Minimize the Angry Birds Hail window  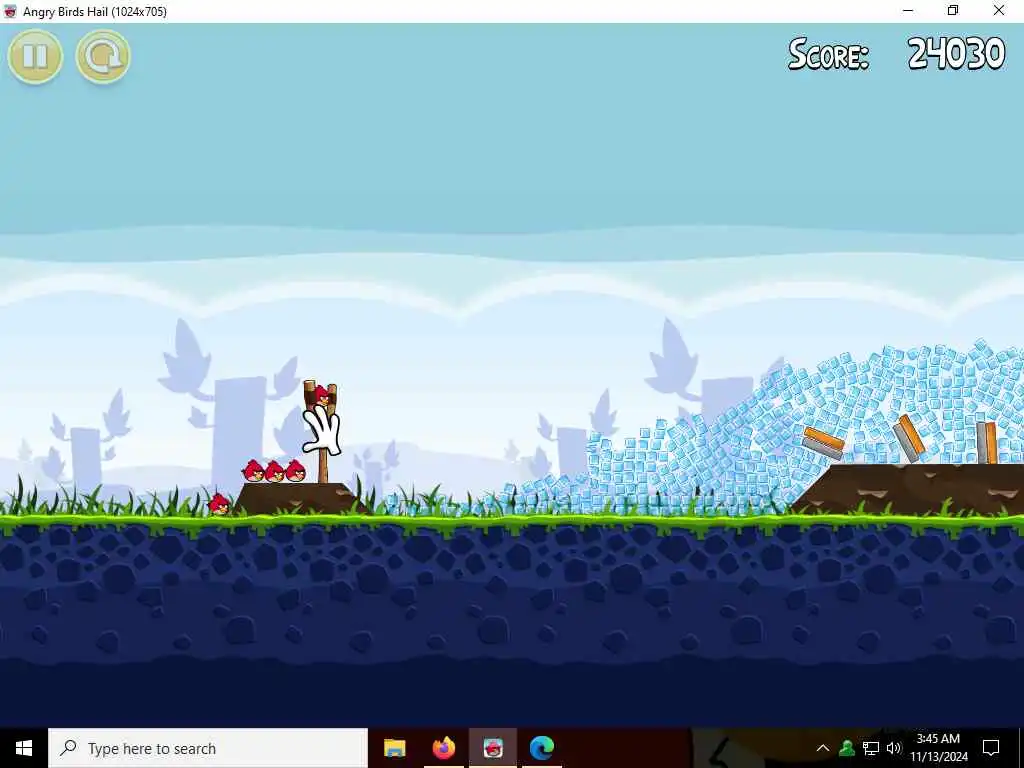click(908, 11)
